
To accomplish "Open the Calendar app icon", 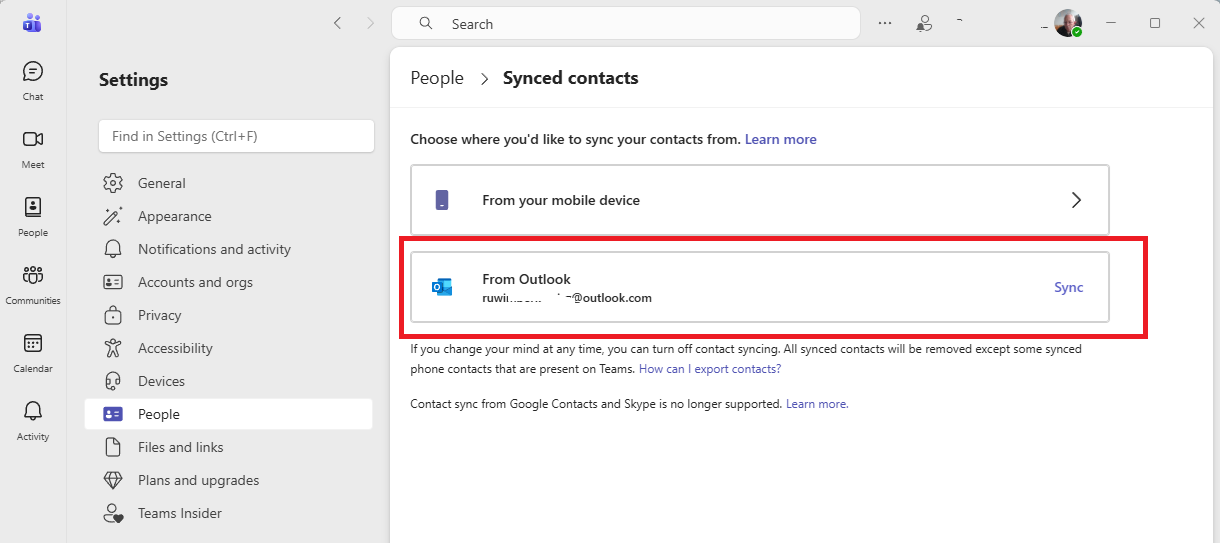I will pos(33,351).
